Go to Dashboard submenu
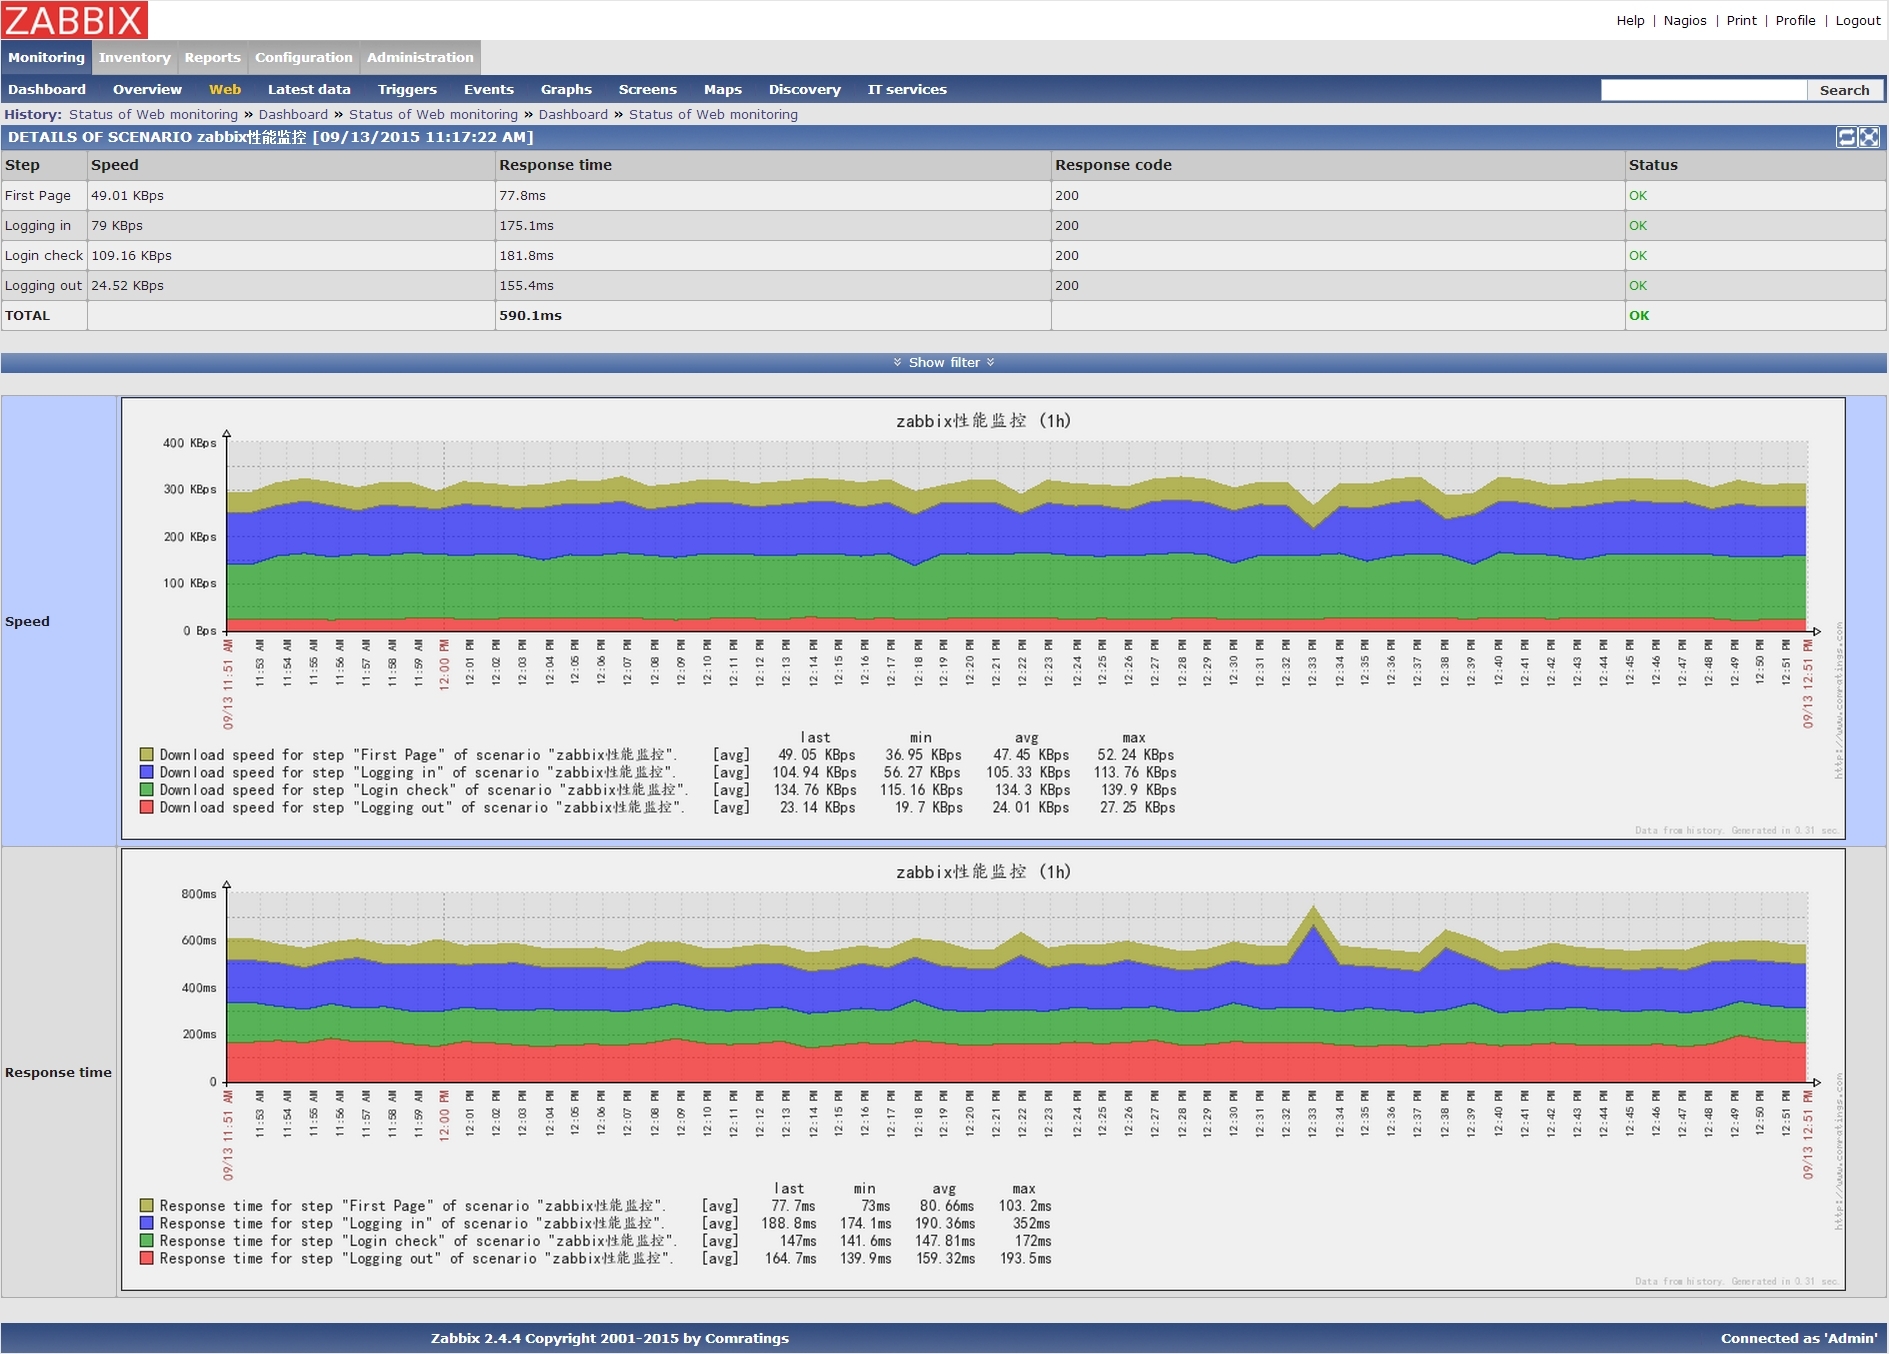Screen dimensions: 1889x1354 point(47,89)
